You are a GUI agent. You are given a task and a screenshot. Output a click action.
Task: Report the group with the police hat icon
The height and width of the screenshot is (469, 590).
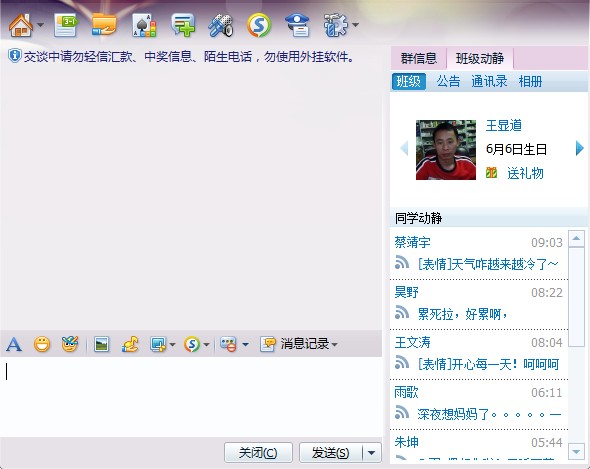click(297, 25)
